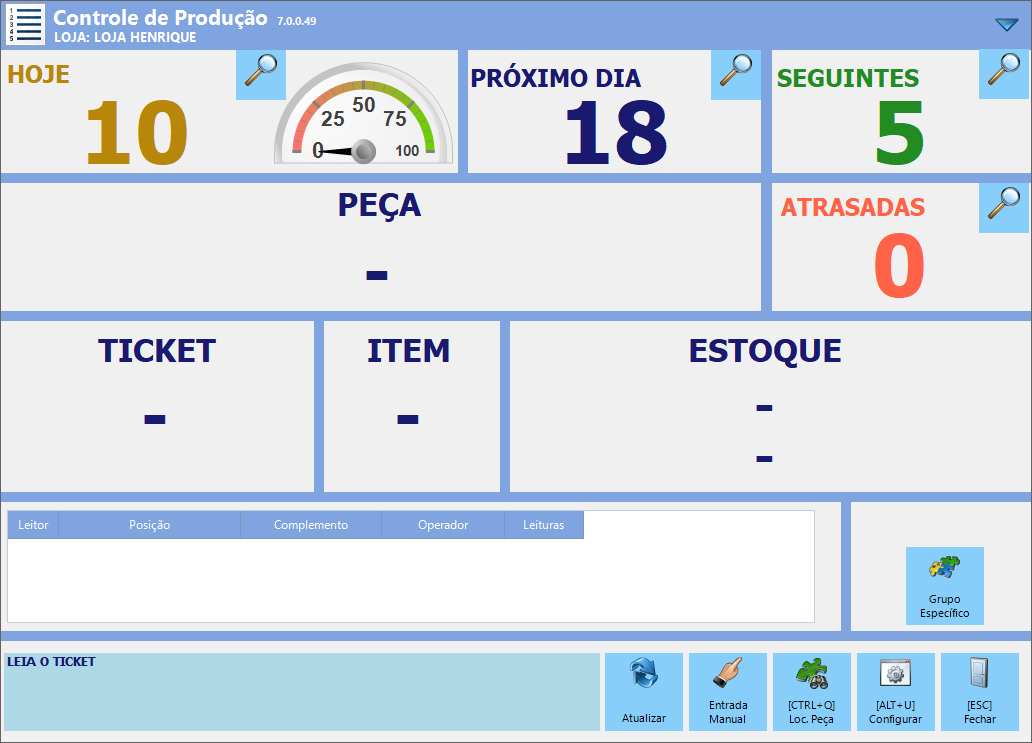
Task: Sort by Posição column header
Action: [149, 525]
